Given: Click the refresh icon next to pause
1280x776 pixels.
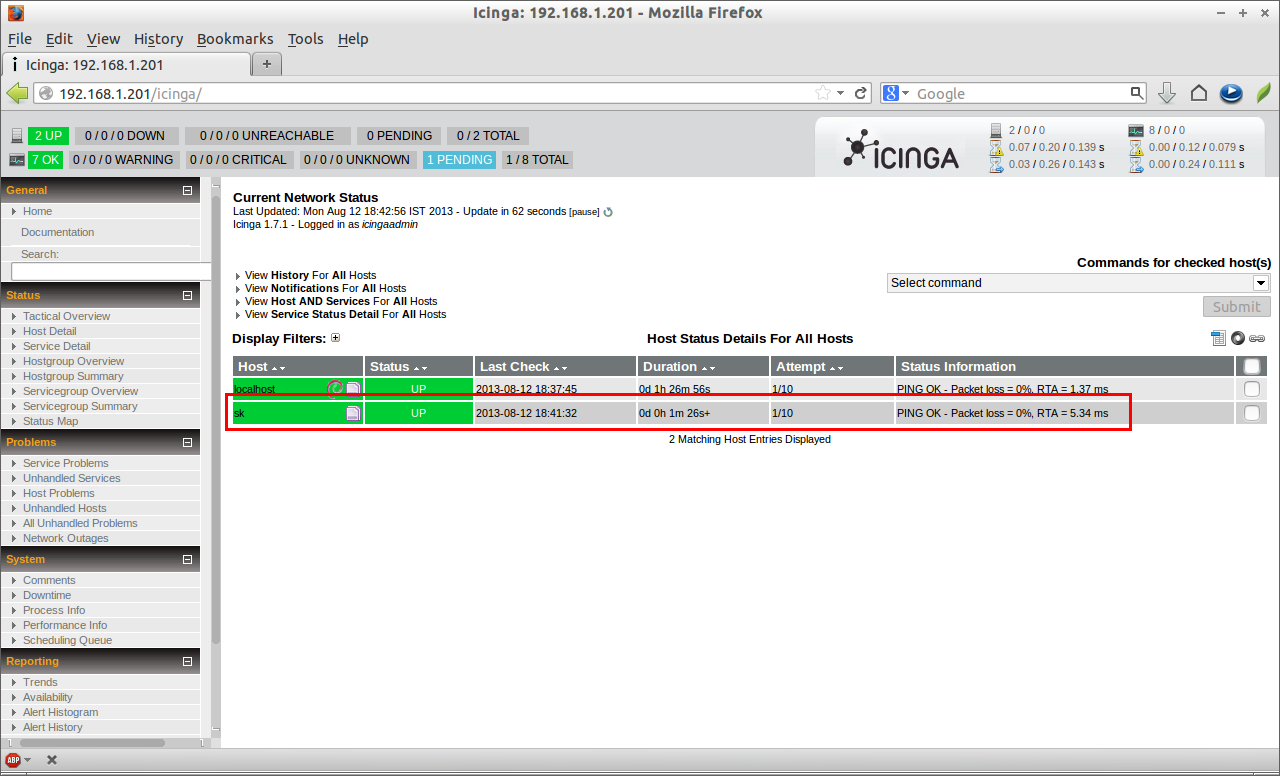Looking at the screenshot, I should click(608, 212).
